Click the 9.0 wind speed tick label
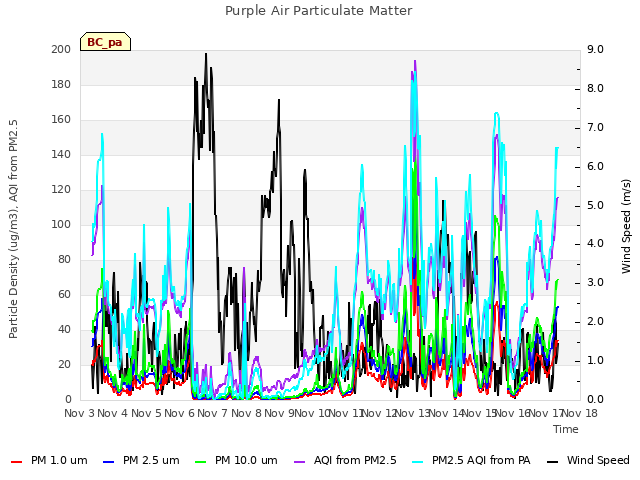The image size is (640, 480). (x=595, y=49)
